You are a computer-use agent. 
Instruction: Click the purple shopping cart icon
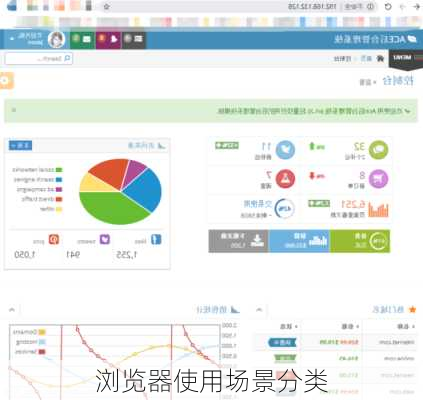(378, 179)
